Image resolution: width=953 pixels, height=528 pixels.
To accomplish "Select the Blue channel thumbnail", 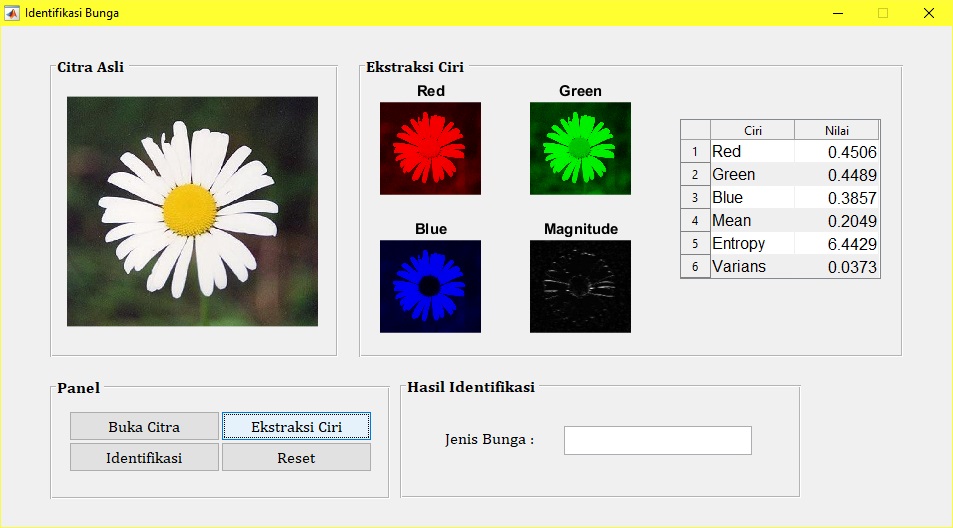I will 430,286.
